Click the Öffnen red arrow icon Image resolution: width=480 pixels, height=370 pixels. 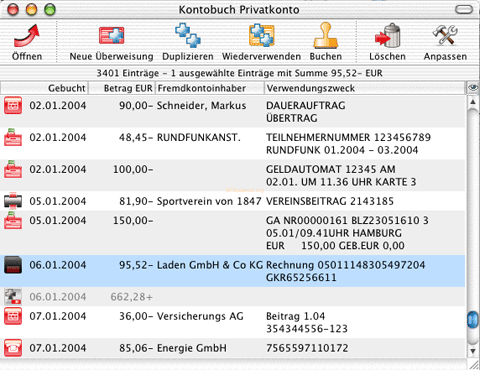click(x=27, y=35)
